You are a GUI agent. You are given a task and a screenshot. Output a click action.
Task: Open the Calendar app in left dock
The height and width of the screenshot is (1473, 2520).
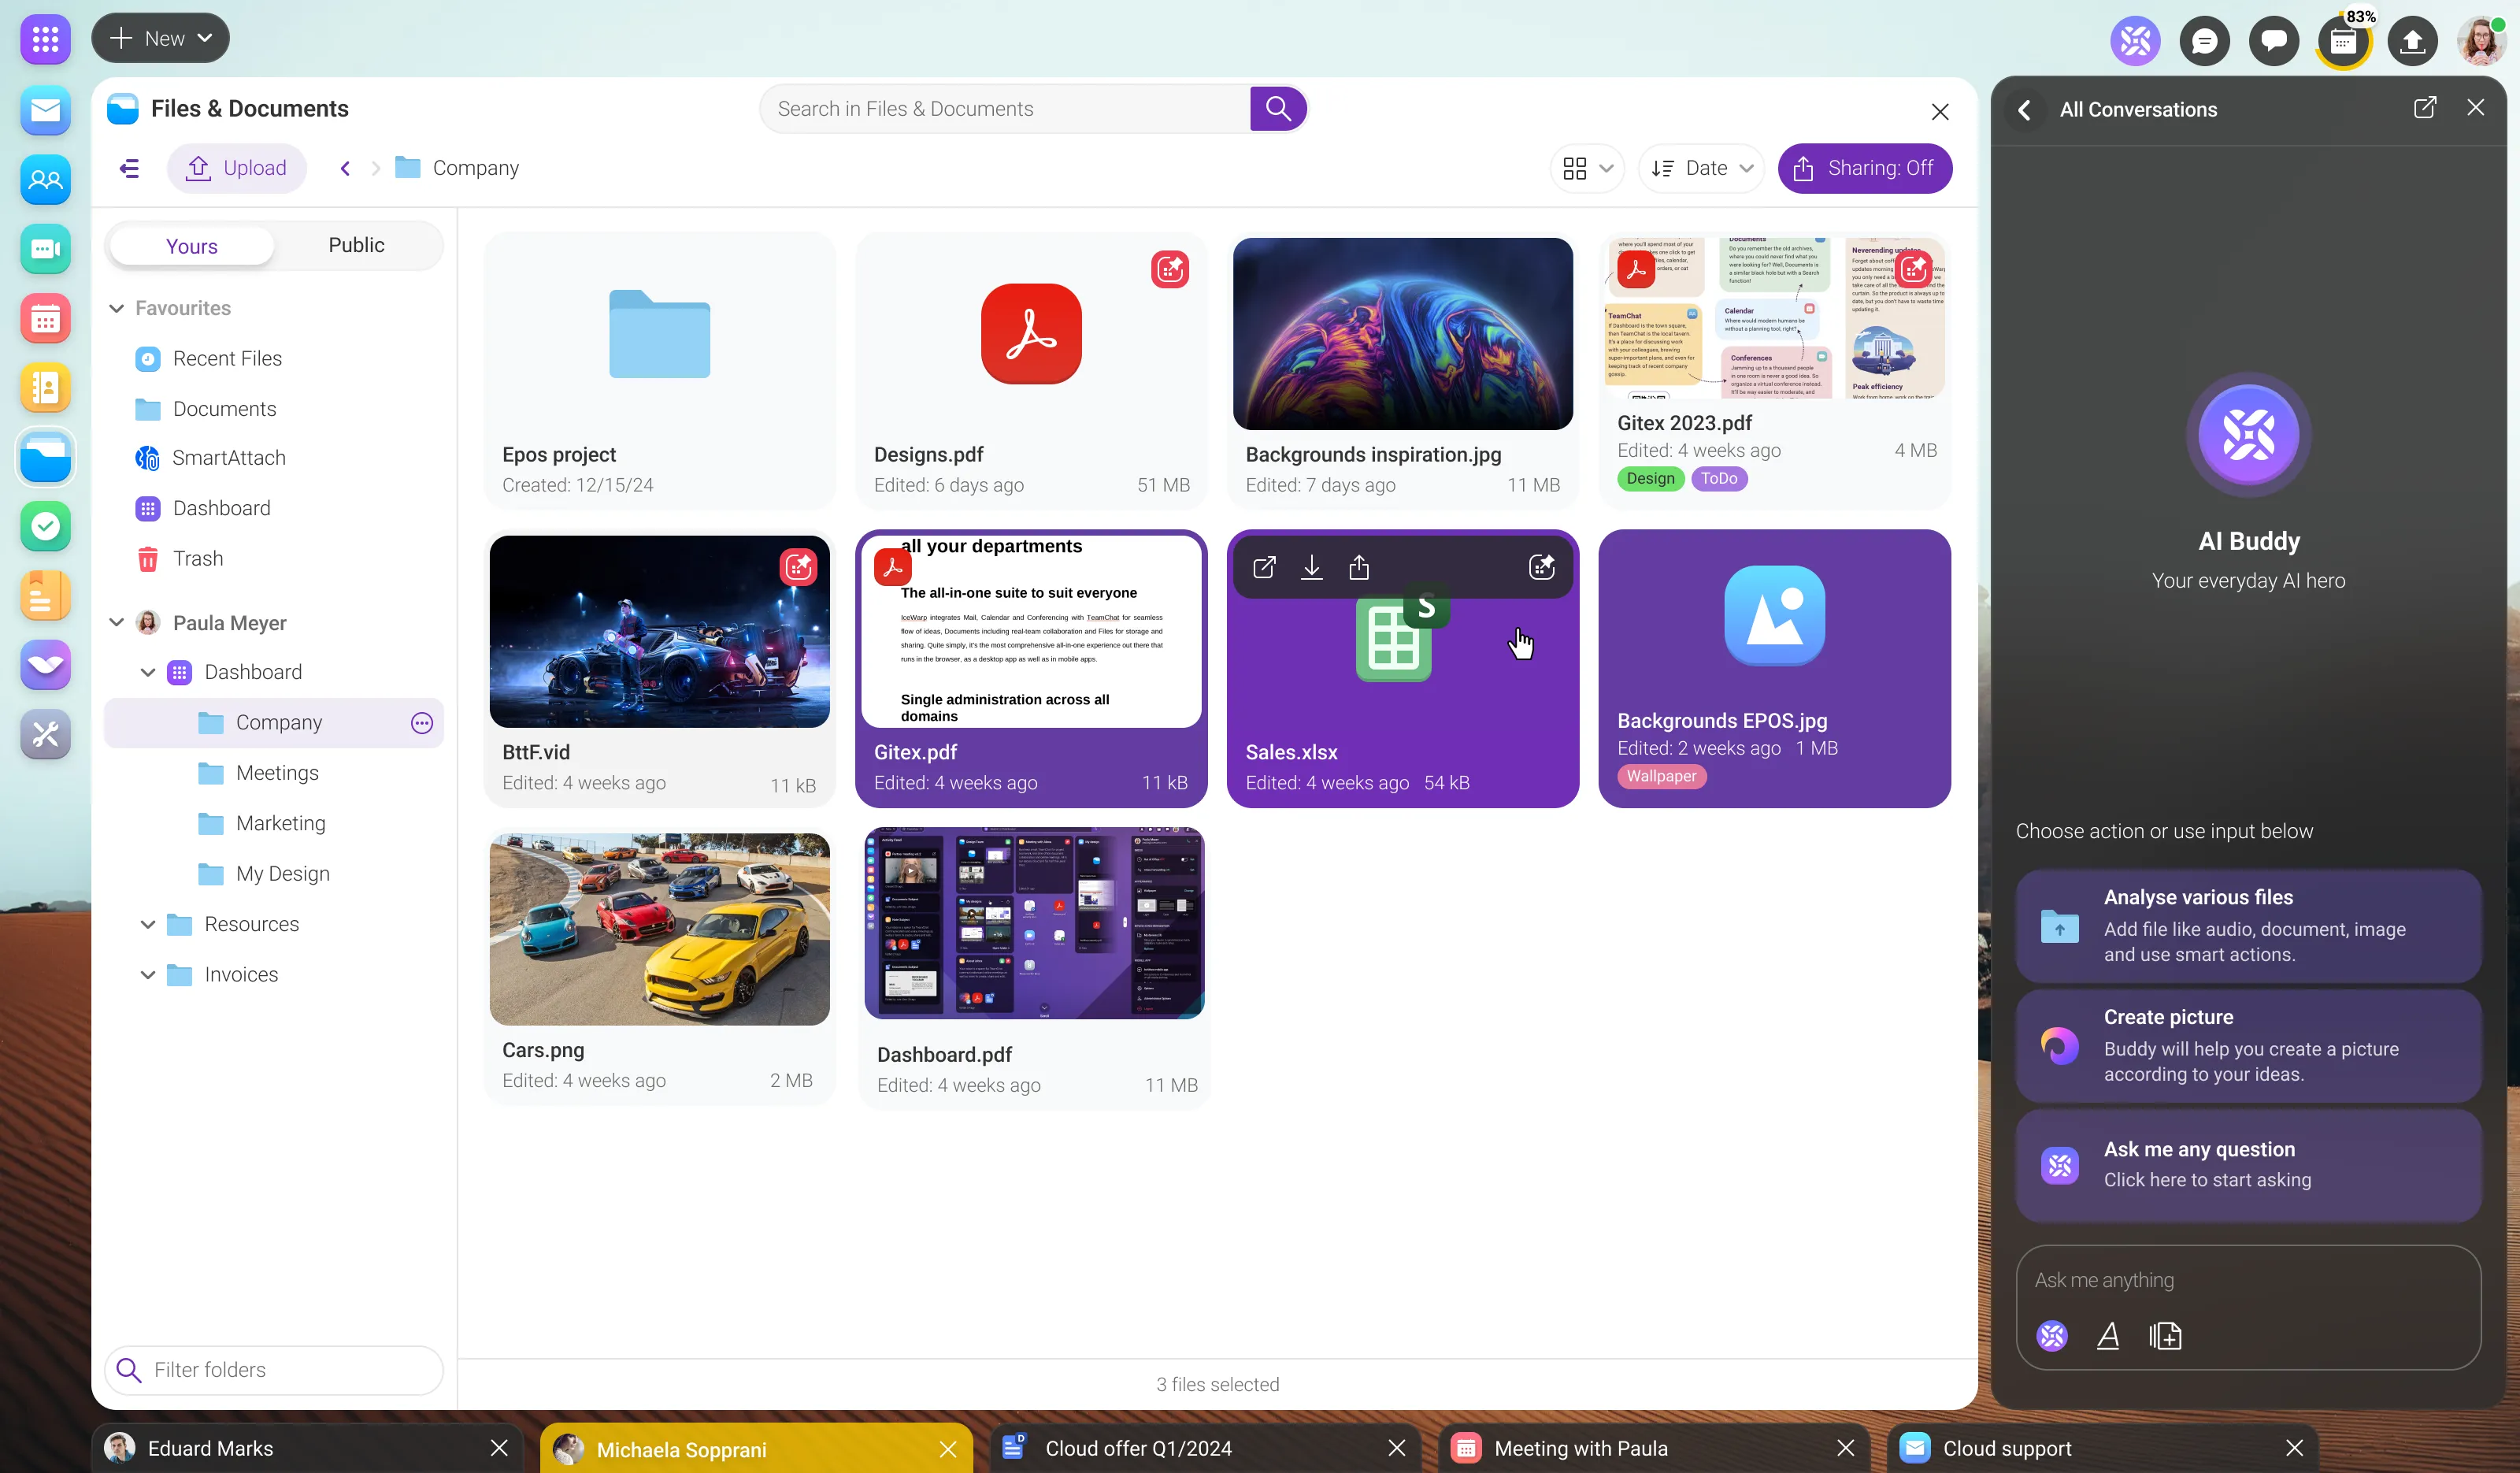45,319
